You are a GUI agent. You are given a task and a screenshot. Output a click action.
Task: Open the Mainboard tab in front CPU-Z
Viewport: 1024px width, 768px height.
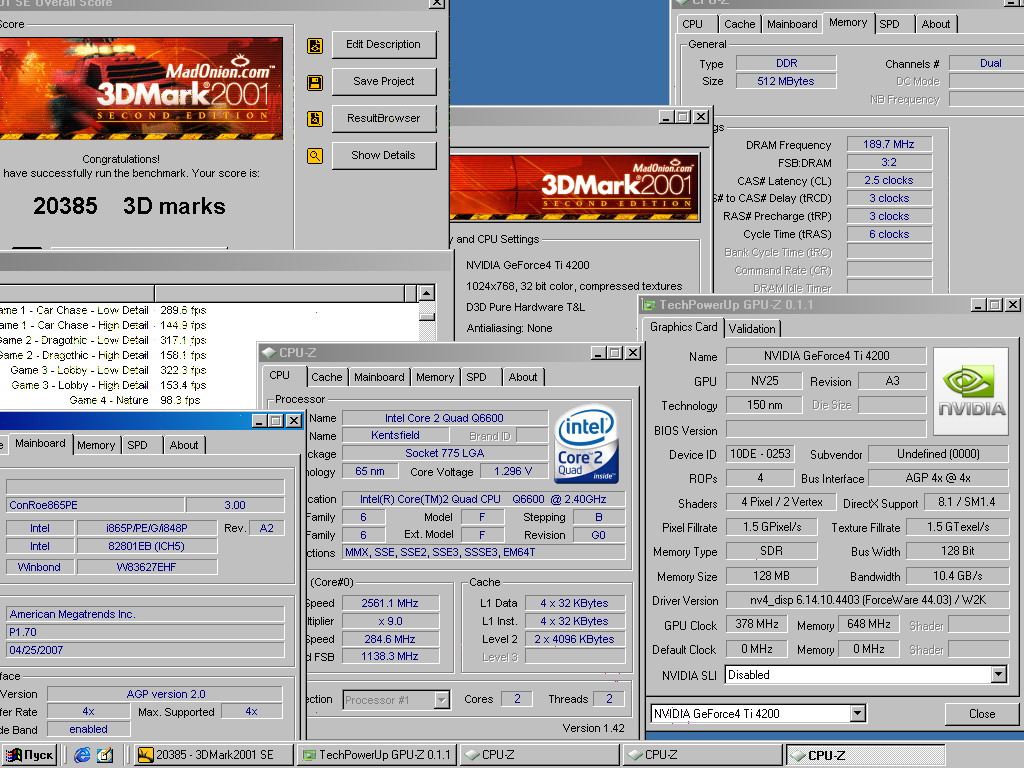click(x=379, y=377)
